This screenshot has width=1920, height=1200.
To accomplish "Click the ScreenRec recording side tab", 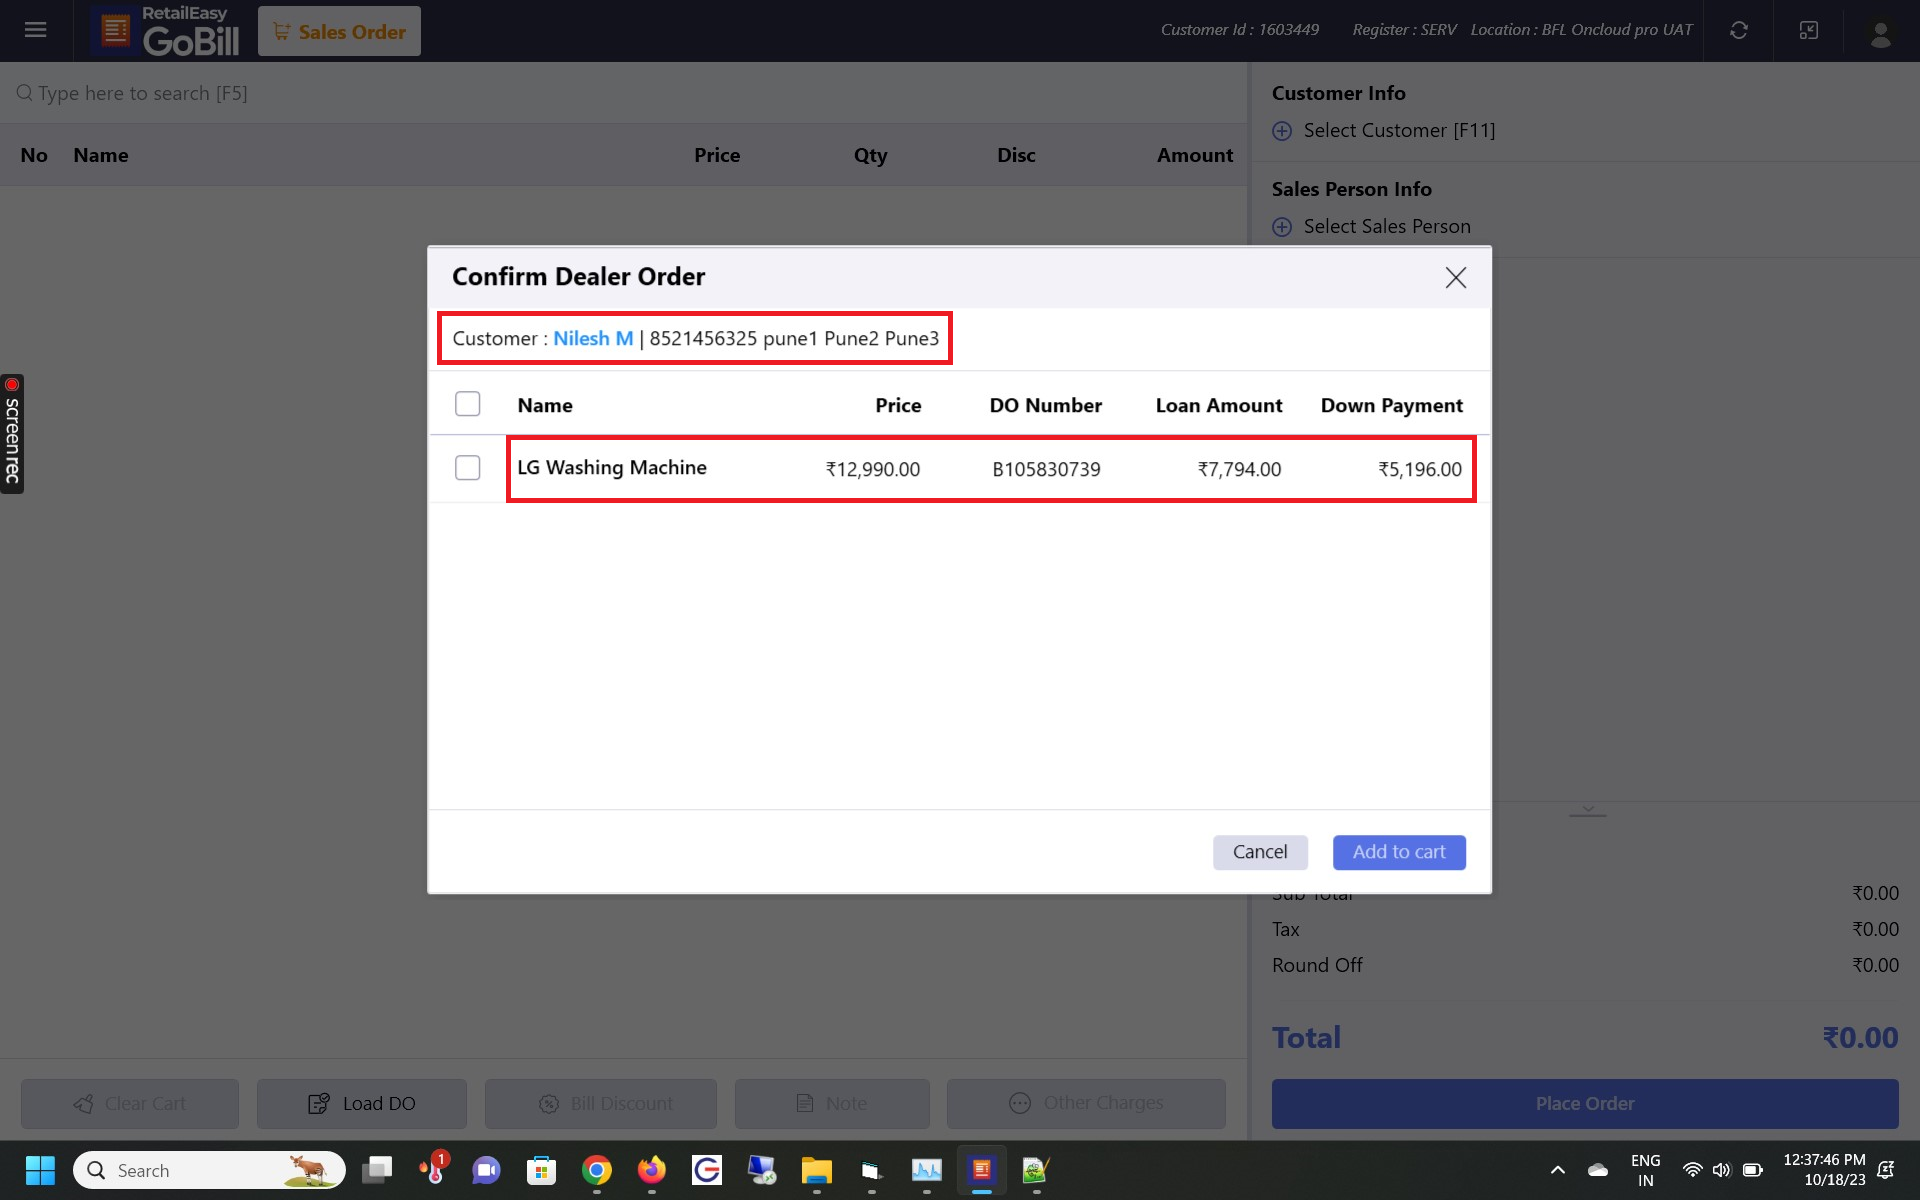I will click(12, 434).
